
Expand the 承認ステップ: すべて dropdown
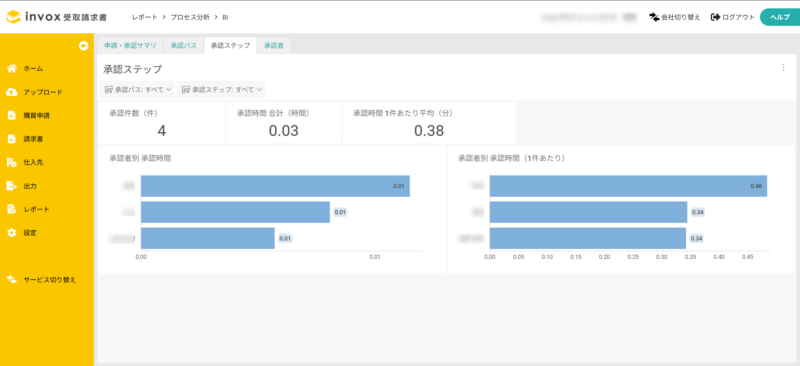(x=221, y=89)
